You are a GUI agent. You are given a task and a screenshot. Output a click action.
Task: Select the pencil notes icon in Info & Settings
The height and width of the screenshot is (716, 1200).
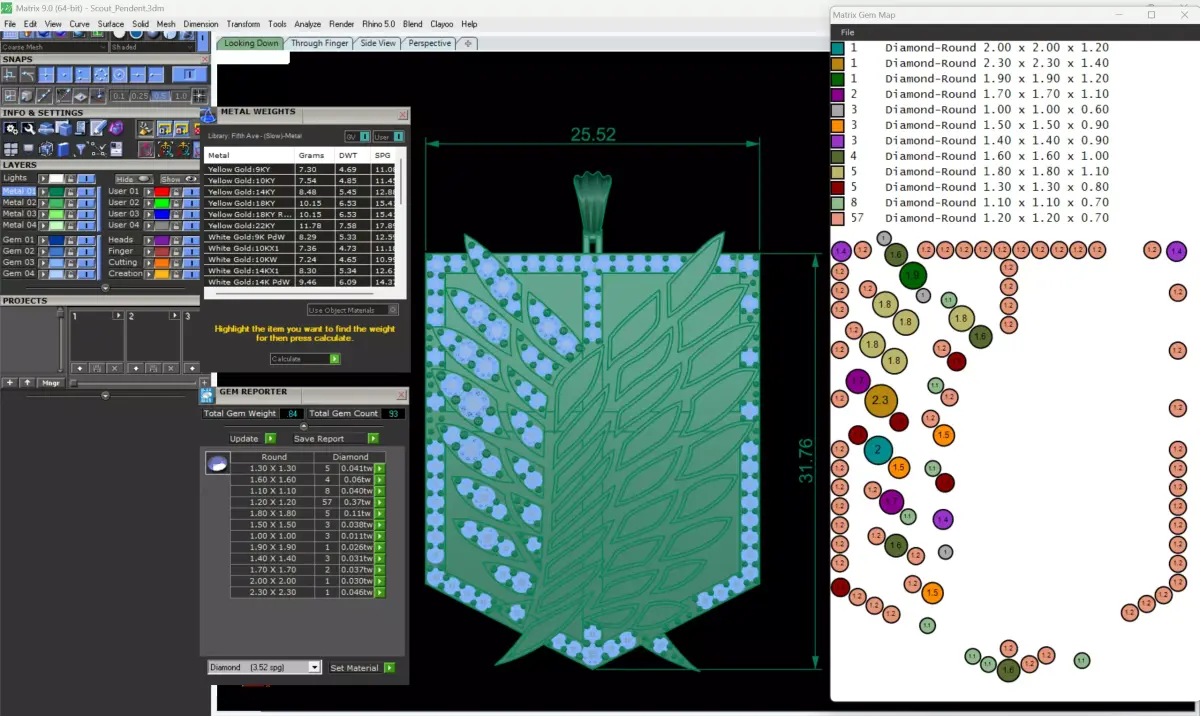point(98,127)
